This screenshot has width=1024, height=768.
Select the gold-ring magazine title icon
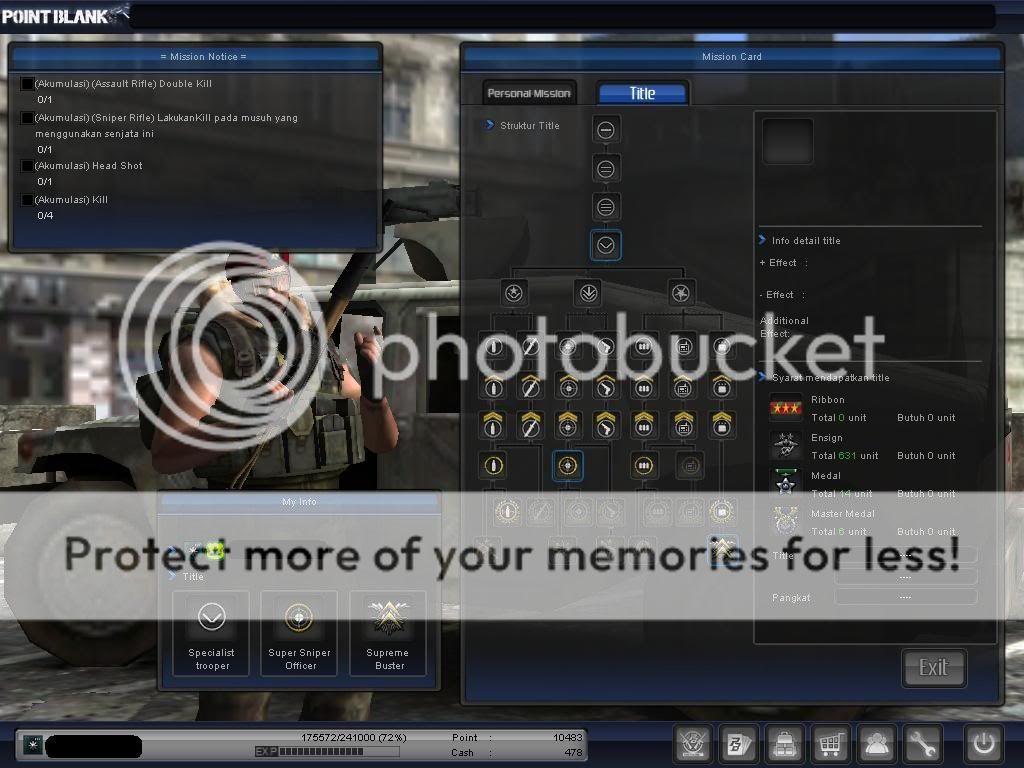tap(644, 466)
